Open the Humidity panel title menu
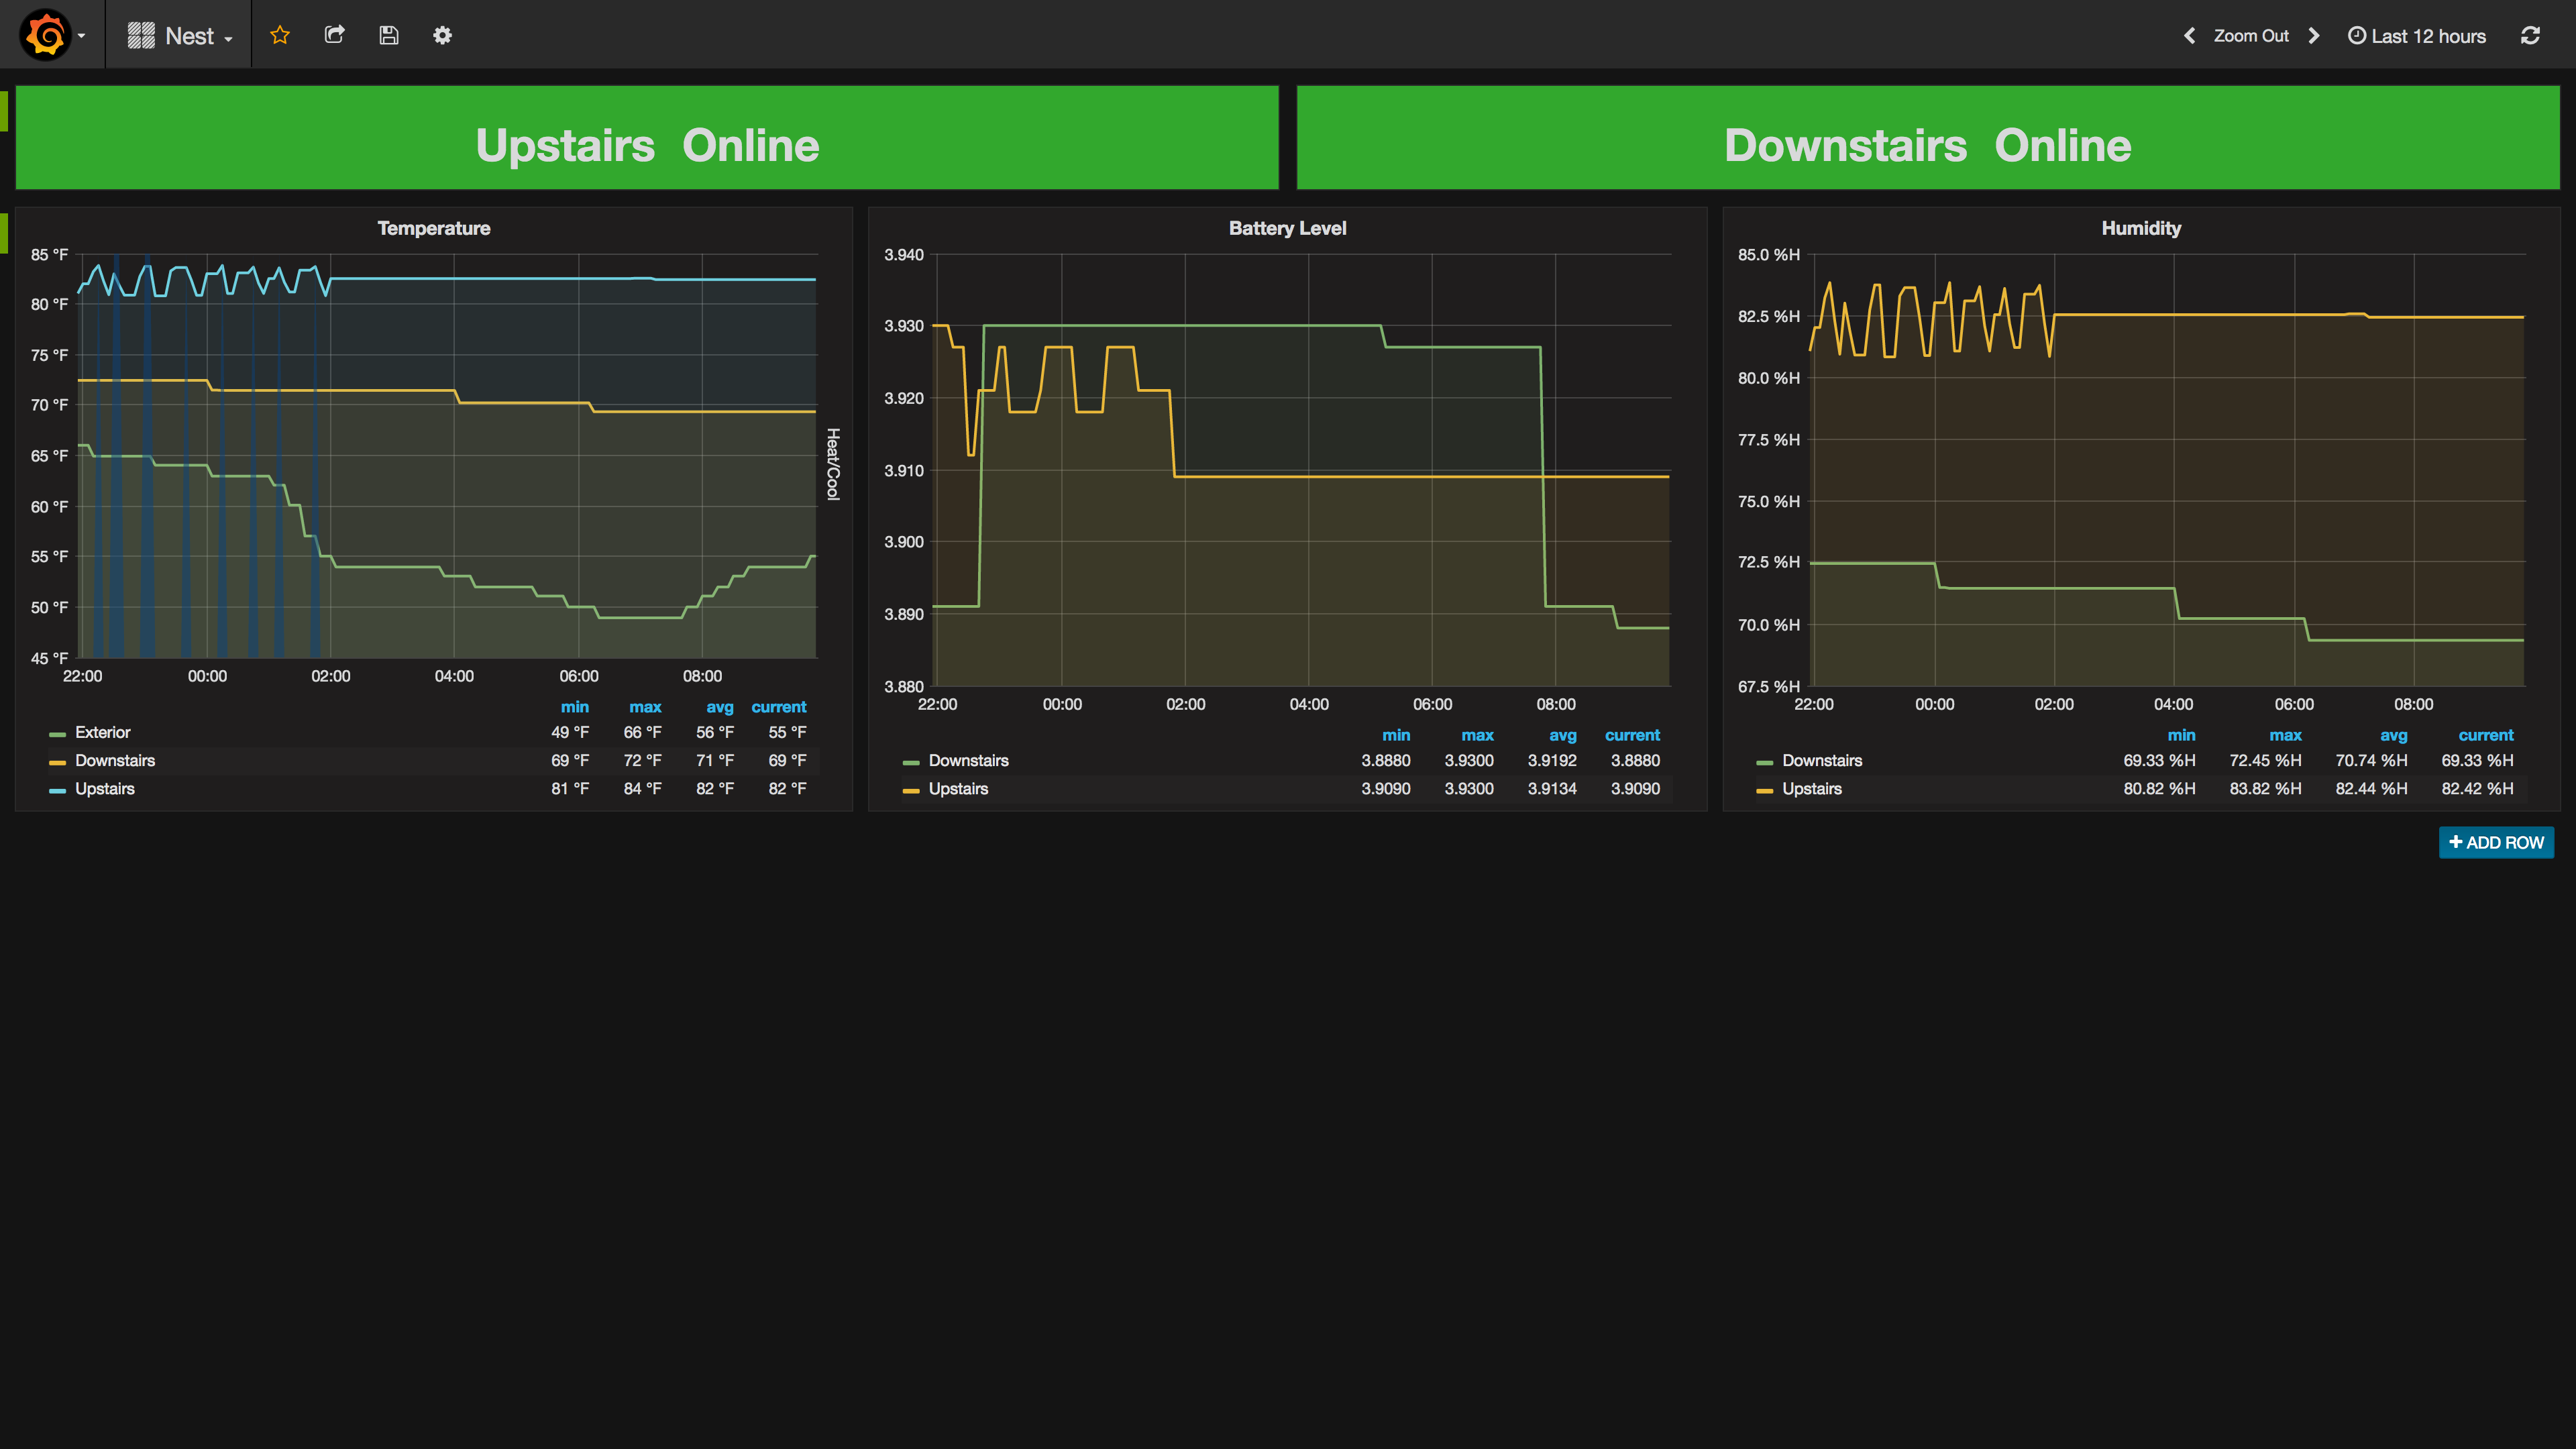2576x1449 pixels. tap(2140, 228)
